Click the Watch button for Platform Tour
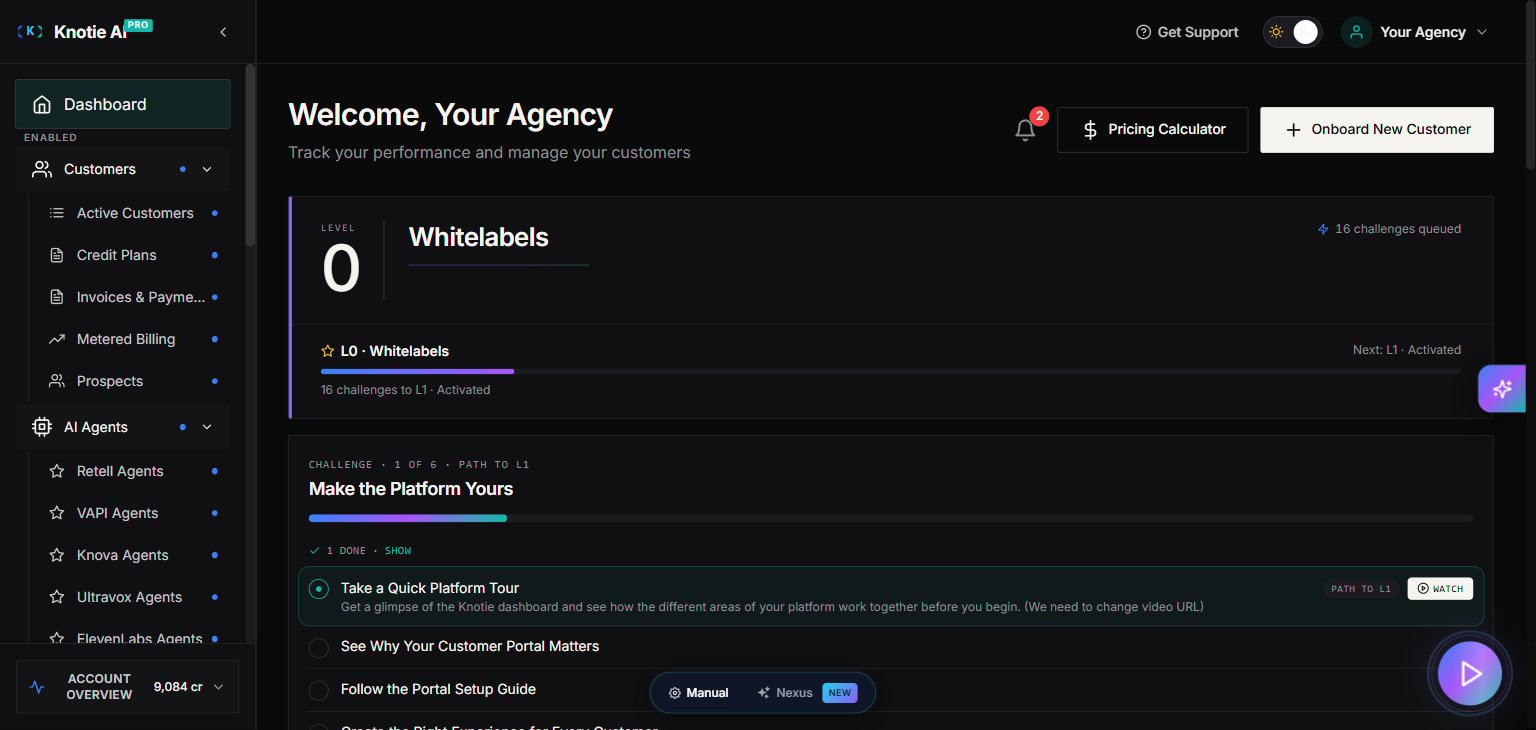Screen dimensions: 1536x730 1440,589
